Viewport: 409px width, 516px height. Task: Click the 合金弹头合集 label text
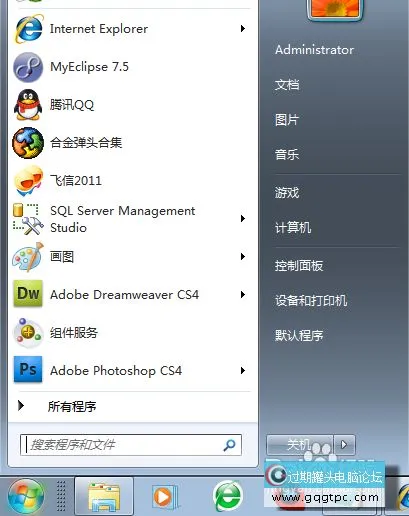coord(86,143)
